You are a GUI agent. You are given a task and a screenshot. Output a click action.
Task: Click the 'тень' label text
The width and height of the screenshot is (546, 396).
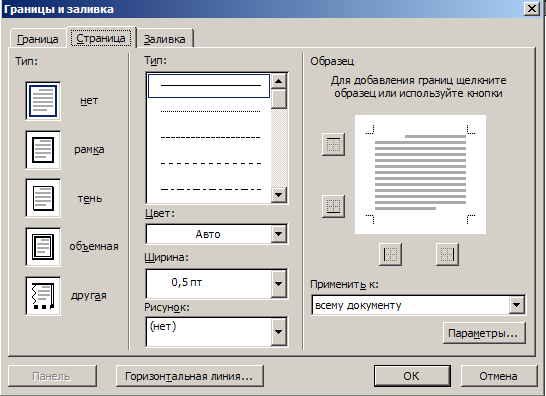pos(90,199)
